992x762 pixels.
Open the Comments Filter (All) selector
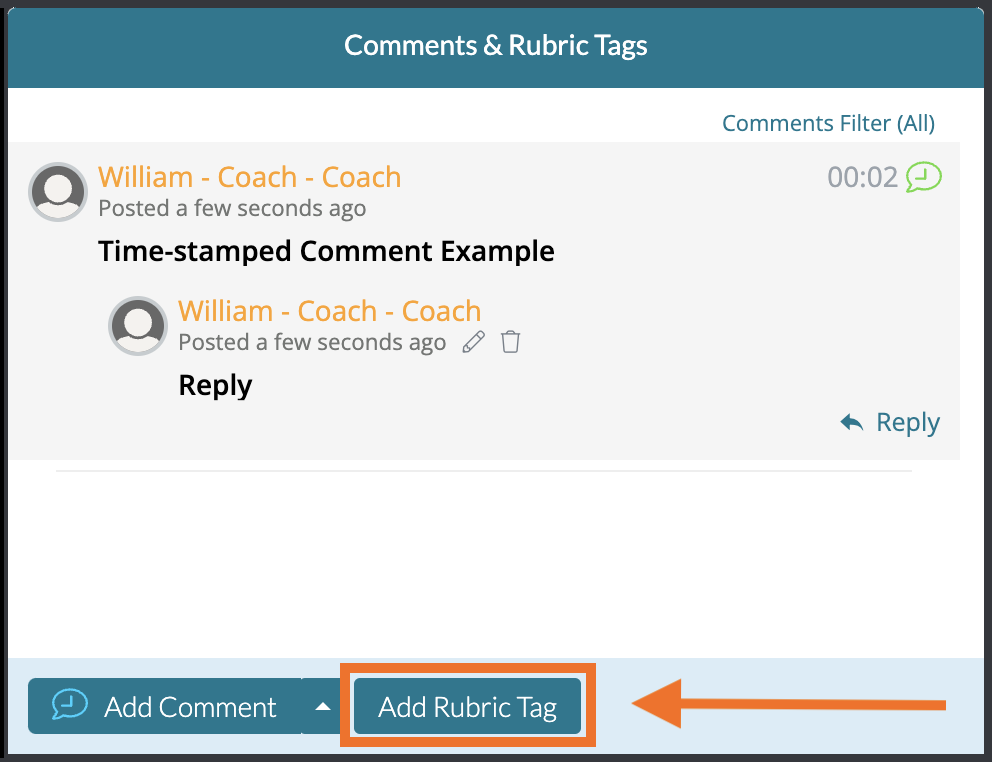coord(828,123)
